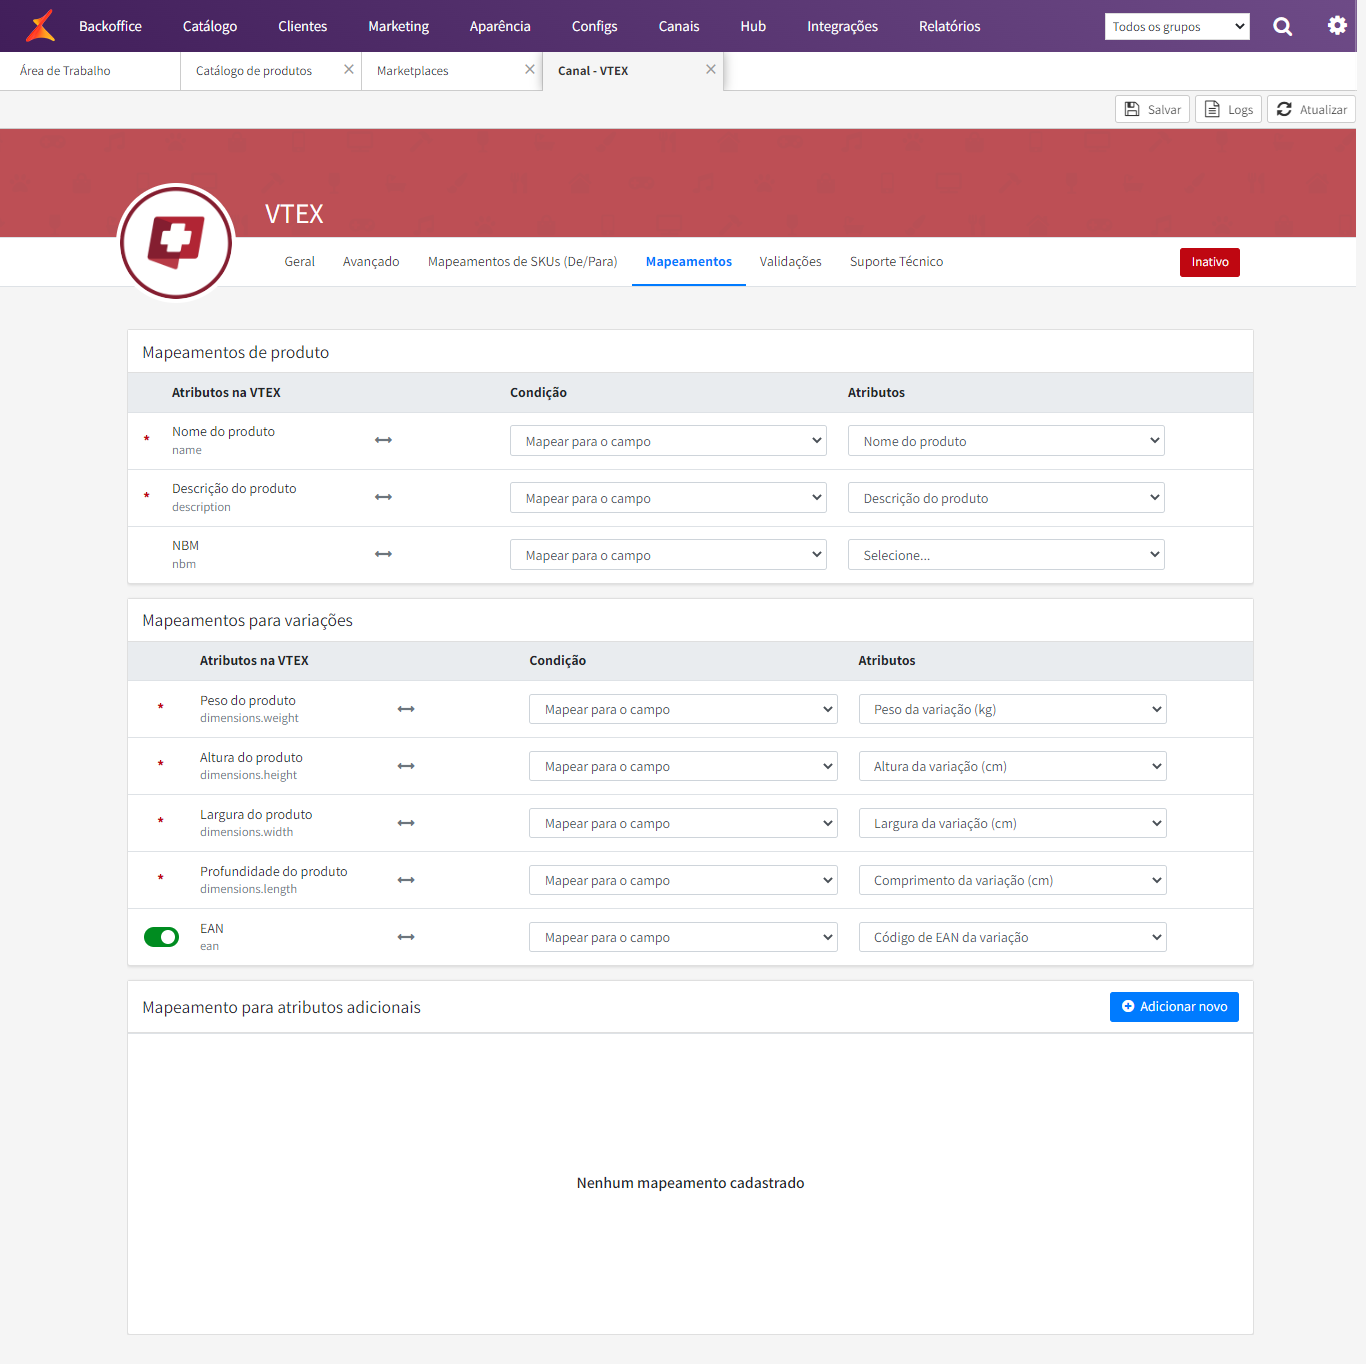Click the arrow icon in Nome do produto row
This screenshot has width=1366, height=1364.
click(383, 440)
